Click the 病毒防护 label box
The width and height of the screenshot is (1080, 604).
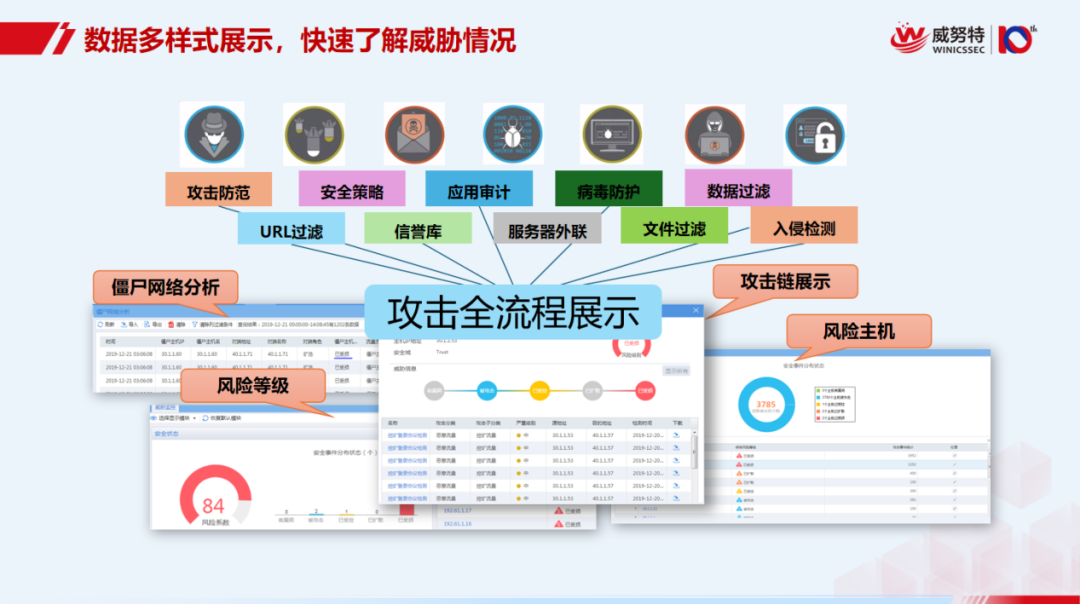point(609,189)
